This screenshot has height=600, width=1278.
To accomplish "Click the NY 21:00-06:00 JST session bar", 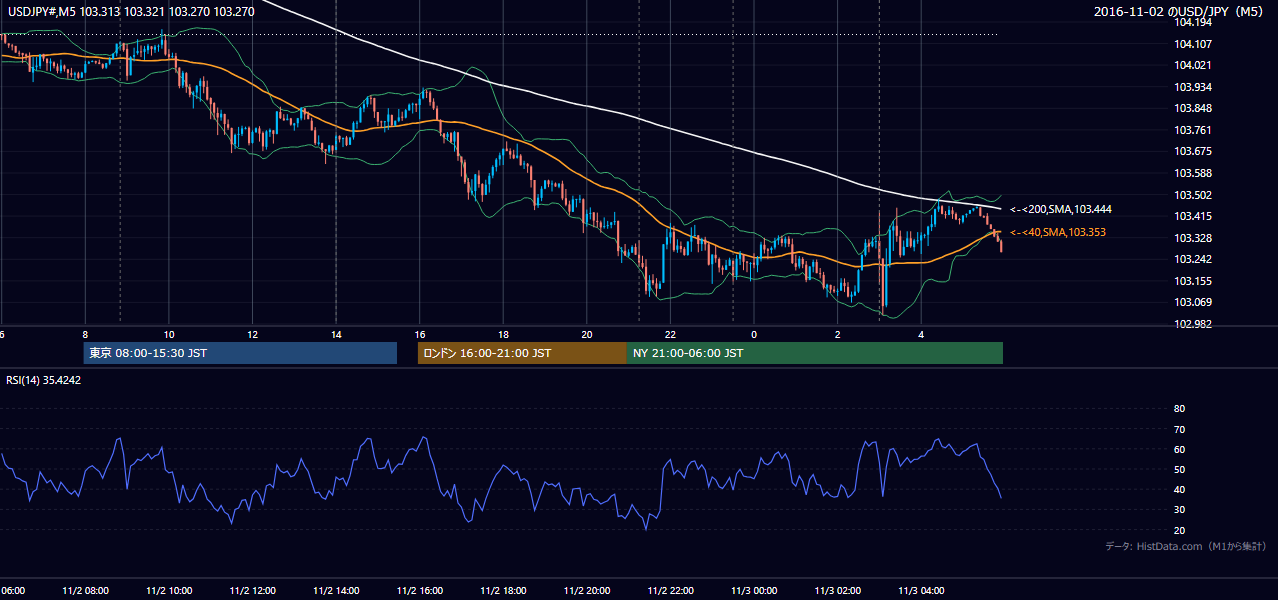I will [x=815, y=353].
